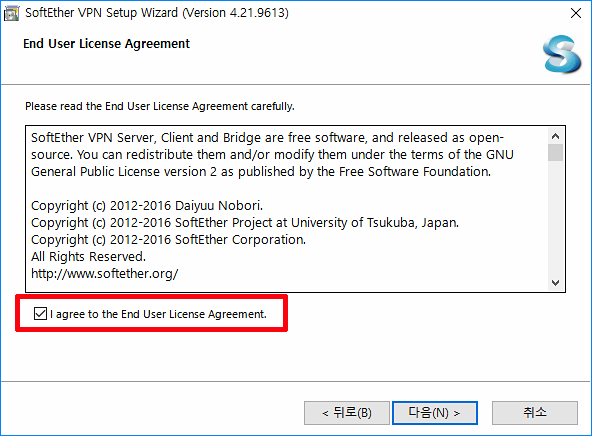Click the Daiyuu Nobori copyright line
This screenshot has width=592, height=436.
coord(147,206)
